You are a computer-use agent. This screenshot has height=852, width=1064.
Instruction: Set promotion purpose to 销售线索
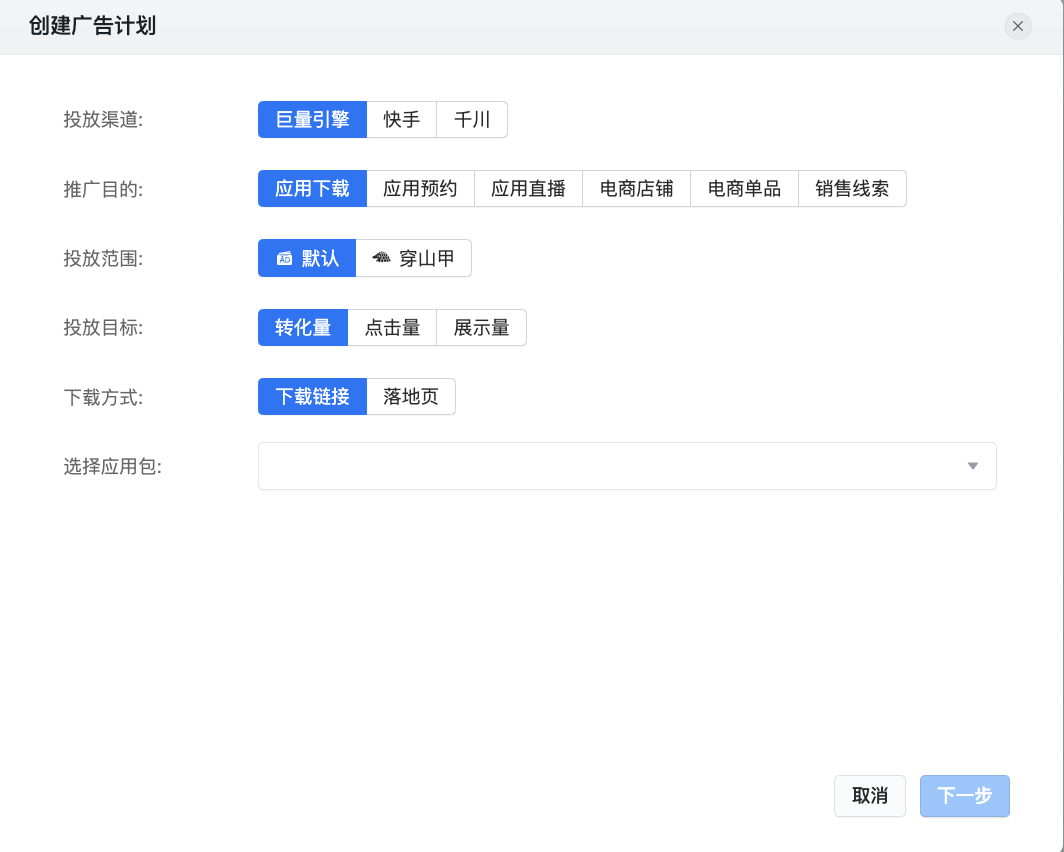(852, 189)
